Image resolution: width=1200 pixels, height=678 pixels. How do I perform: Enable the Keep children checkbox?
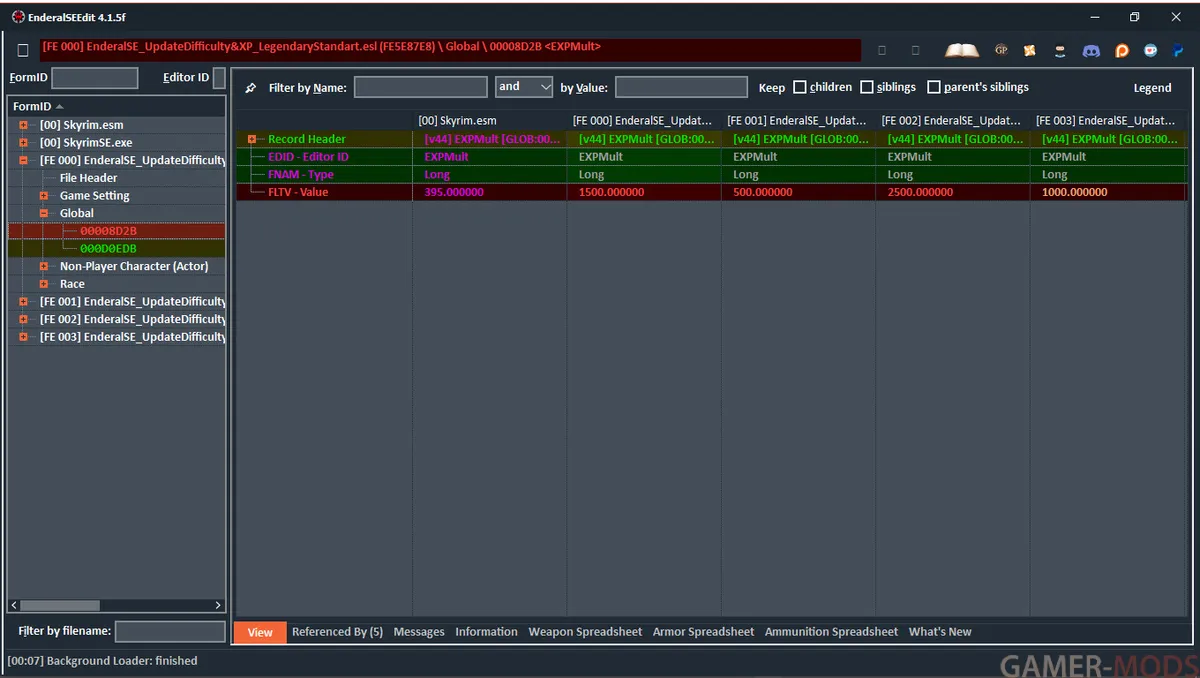[800, 87]
